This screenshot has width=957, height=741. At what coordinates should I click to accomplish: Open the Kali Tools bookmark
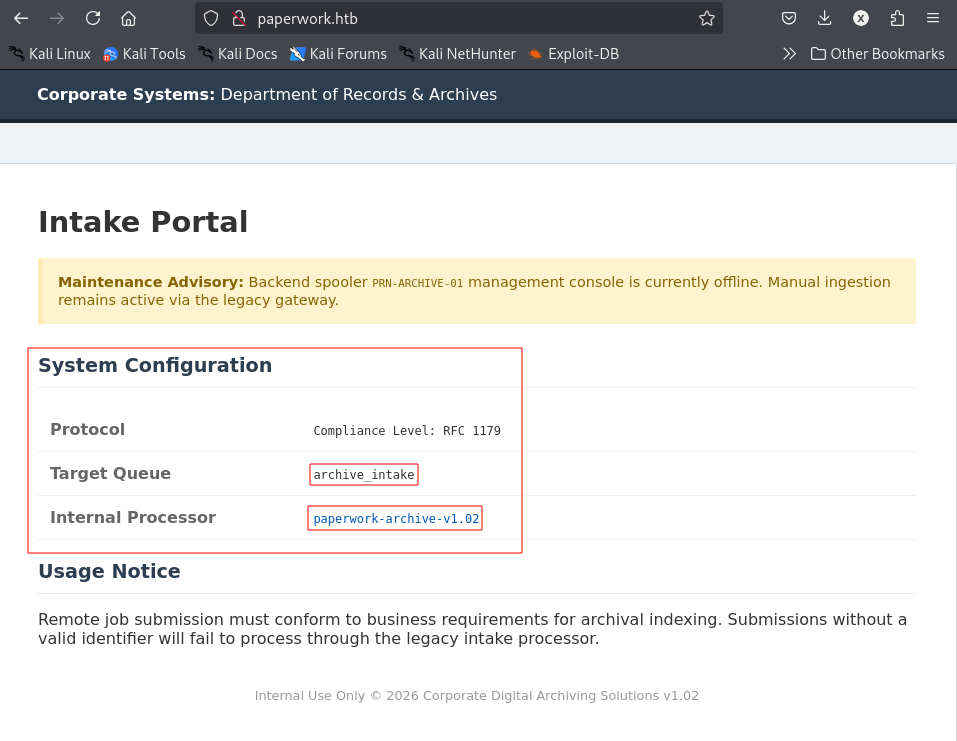pos(145,54)
